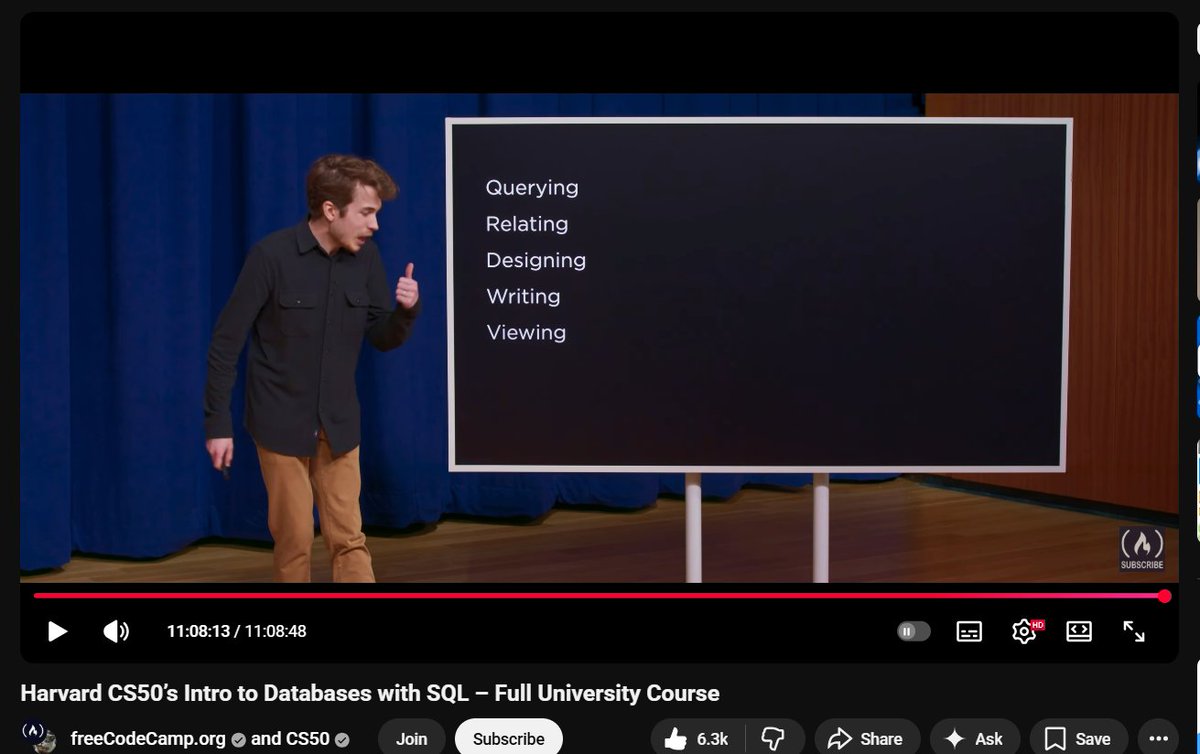The height and width of the screenshot is (754, 1200).
Task: Open the video settings gear
Action: pyautogui.click(x=1024, y=631)
